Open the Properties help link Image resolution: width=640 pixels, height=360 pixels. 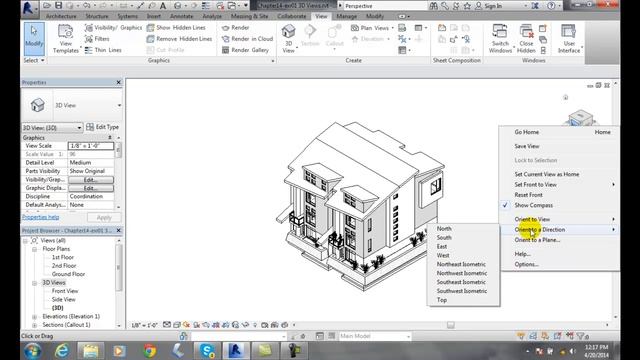point(40,217)
